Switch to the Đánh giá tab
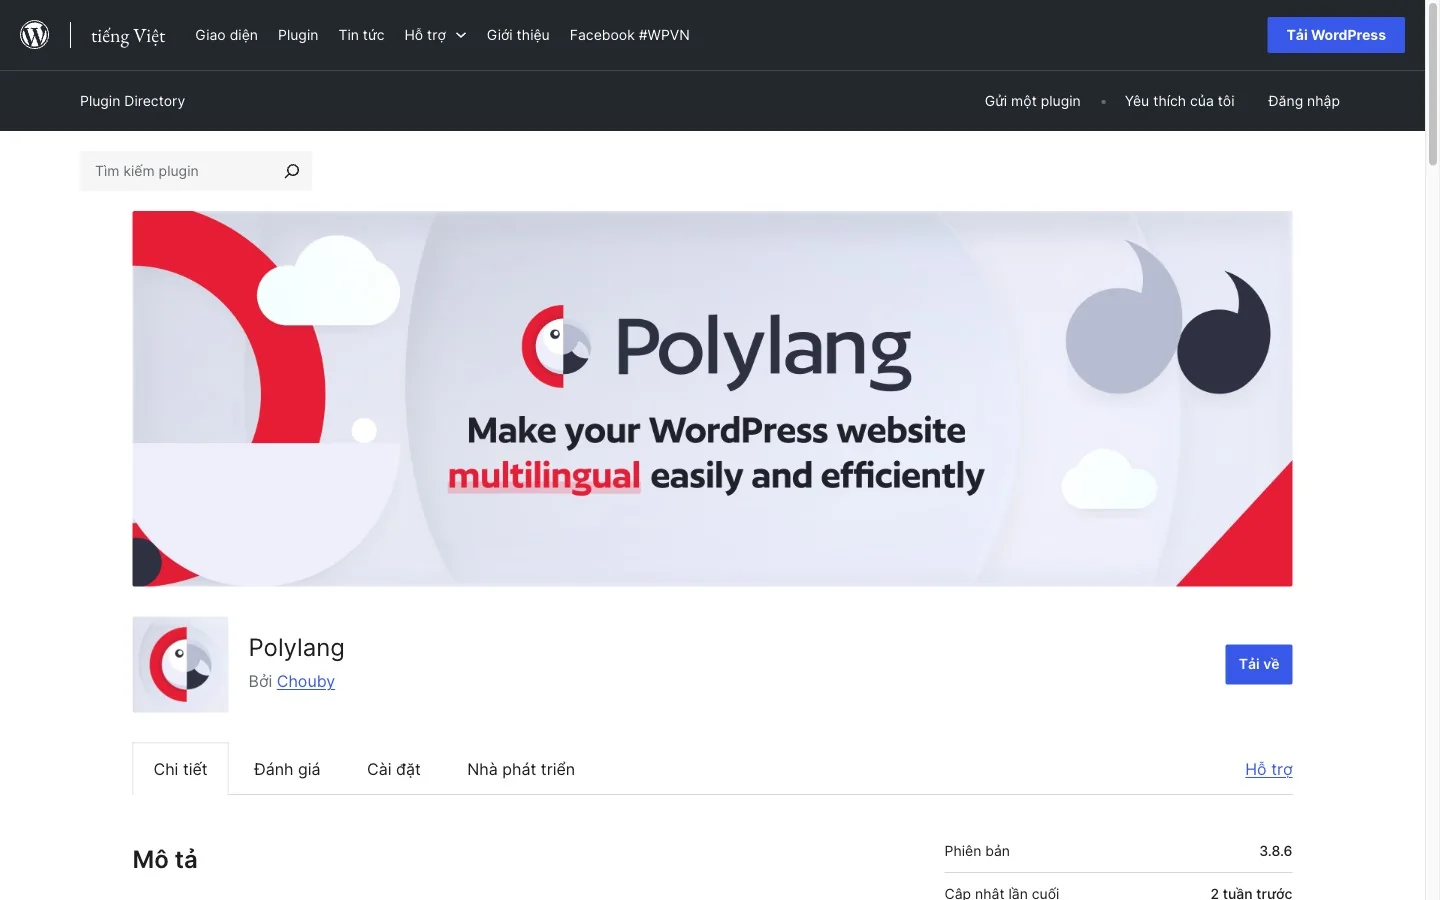 (287, 769)
